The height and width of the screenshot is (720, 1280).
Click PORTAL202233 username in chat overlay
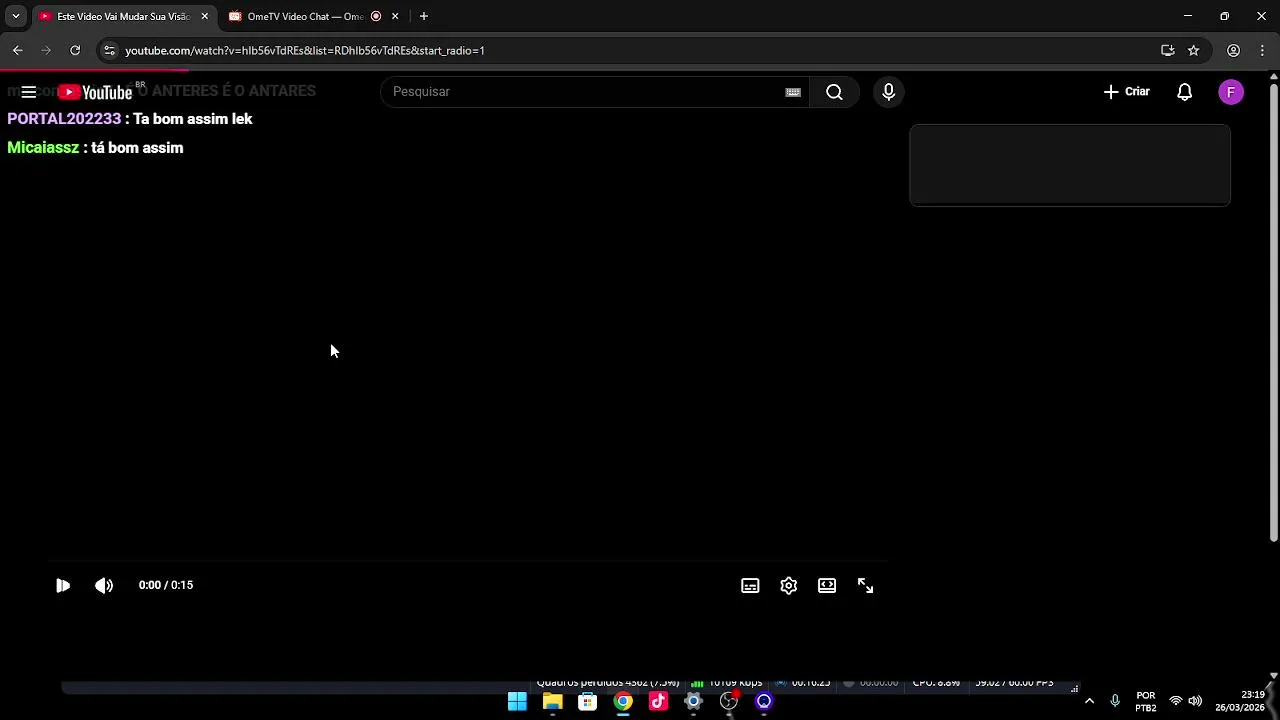pyautogui.click(x=64, y=119)
